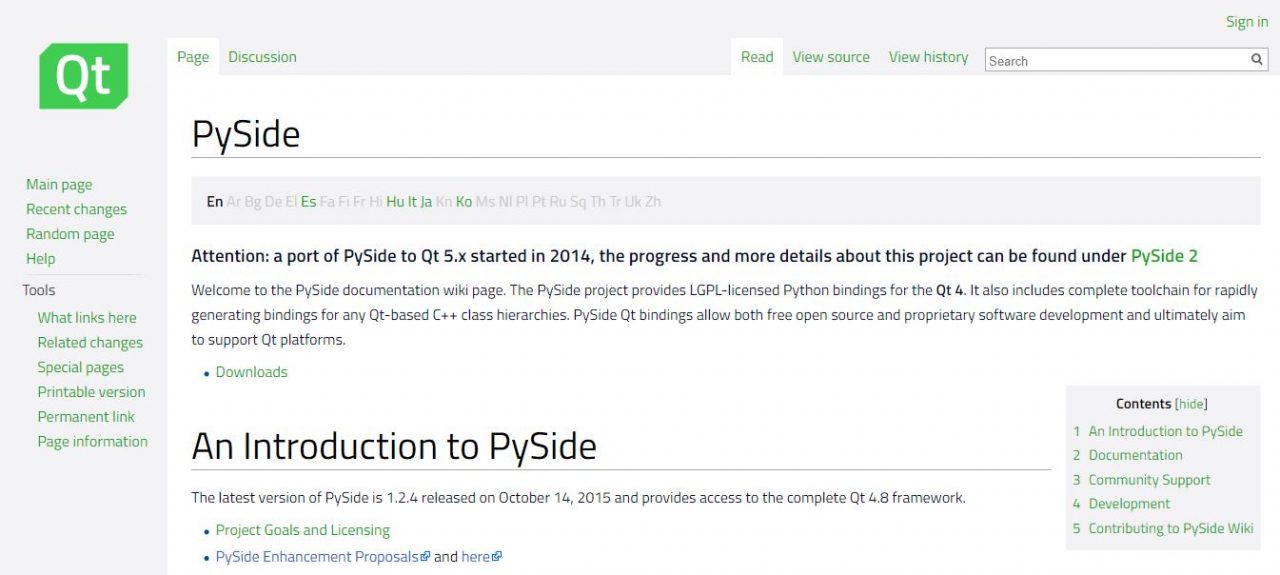Jump to Community Support section
Image resolution: width=1280 pixels, height=575 pixels.
click(1149, 480)
